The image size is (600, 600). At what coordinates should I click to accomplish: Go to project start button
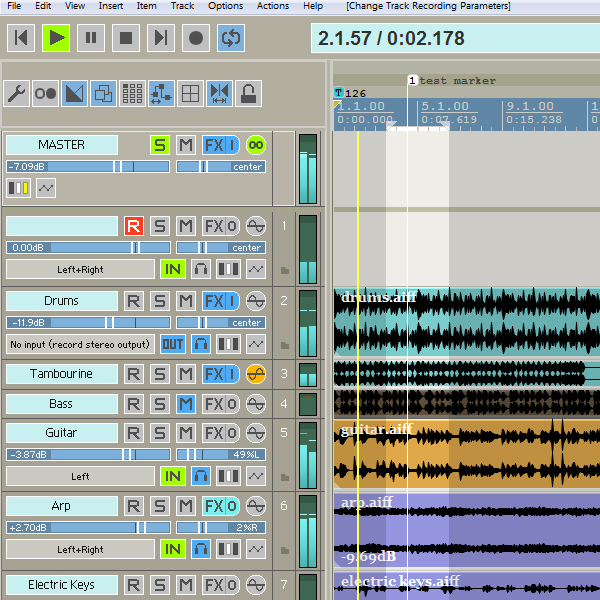tap(21, 39)
